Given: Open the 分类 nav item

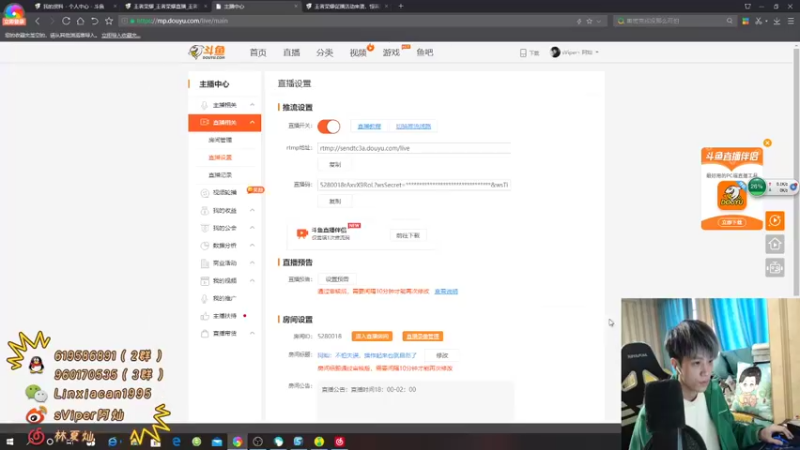Looking at the screenshot, I should coord(324,53).
